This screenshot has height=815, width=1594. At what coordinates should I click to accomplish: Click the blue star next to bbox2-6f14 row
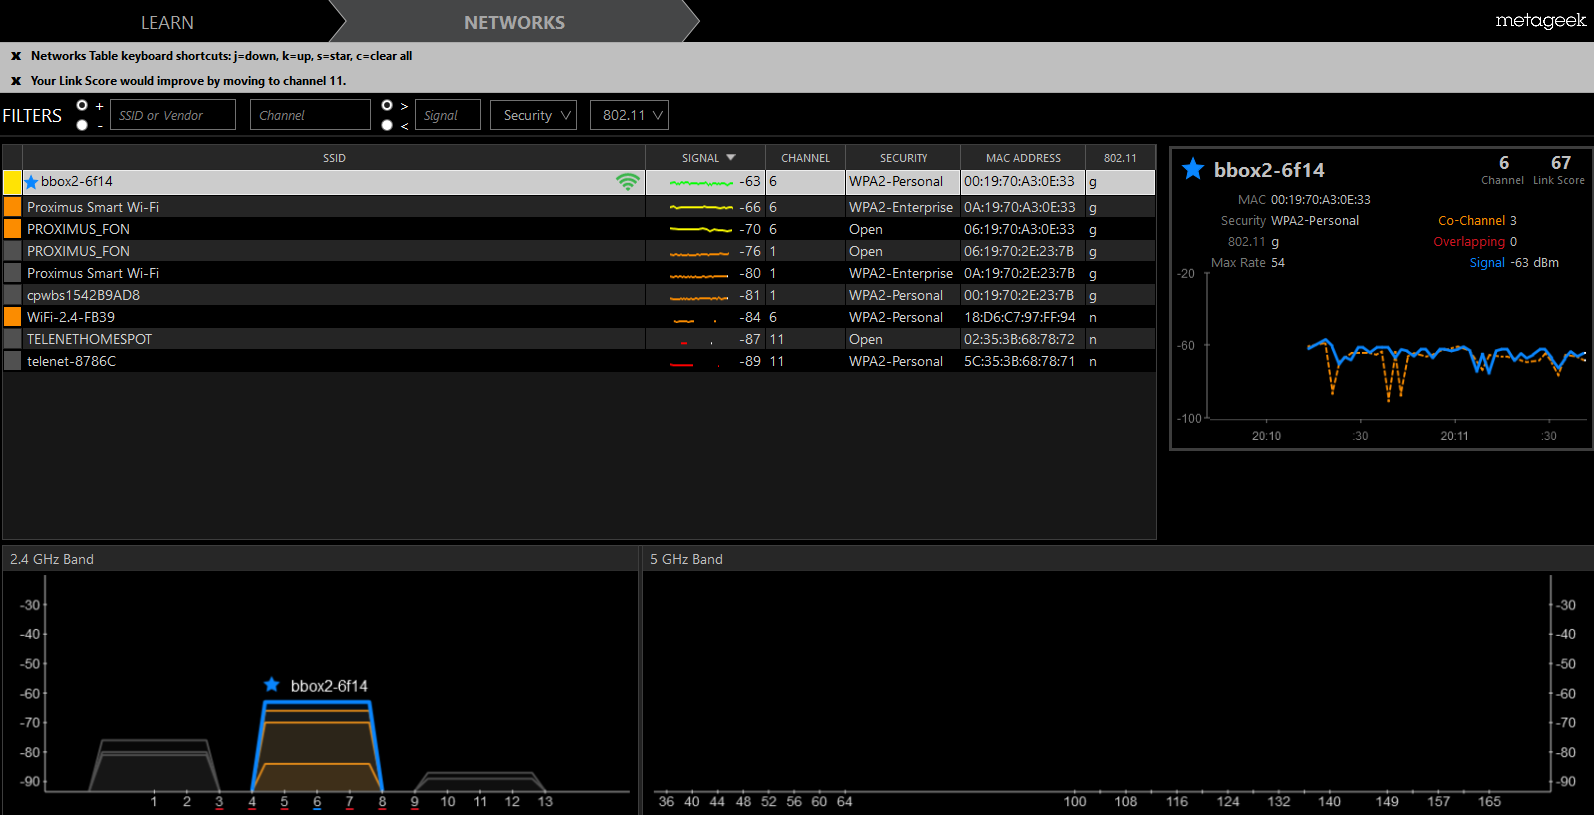coord(31,182)
